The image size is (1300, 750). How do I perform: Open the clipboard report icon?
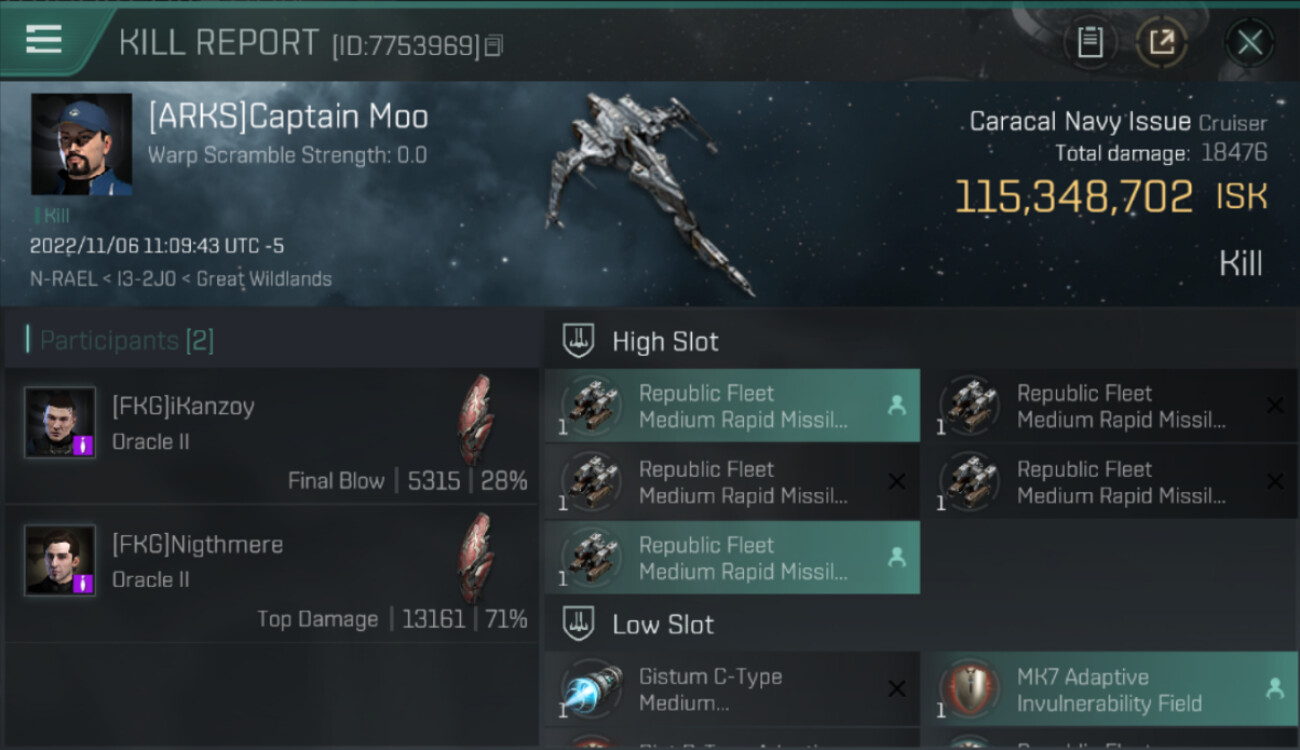coord(1089,43)
